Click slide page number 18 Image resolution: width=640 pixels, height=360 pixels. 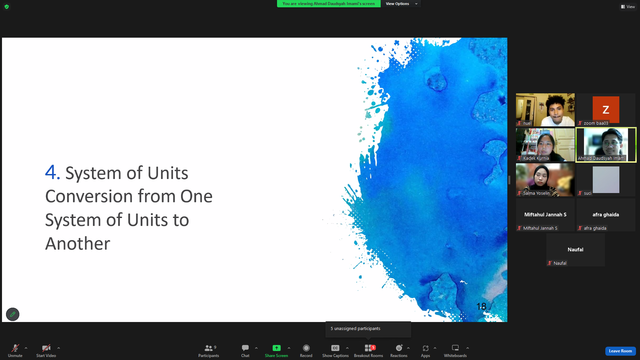481,307
